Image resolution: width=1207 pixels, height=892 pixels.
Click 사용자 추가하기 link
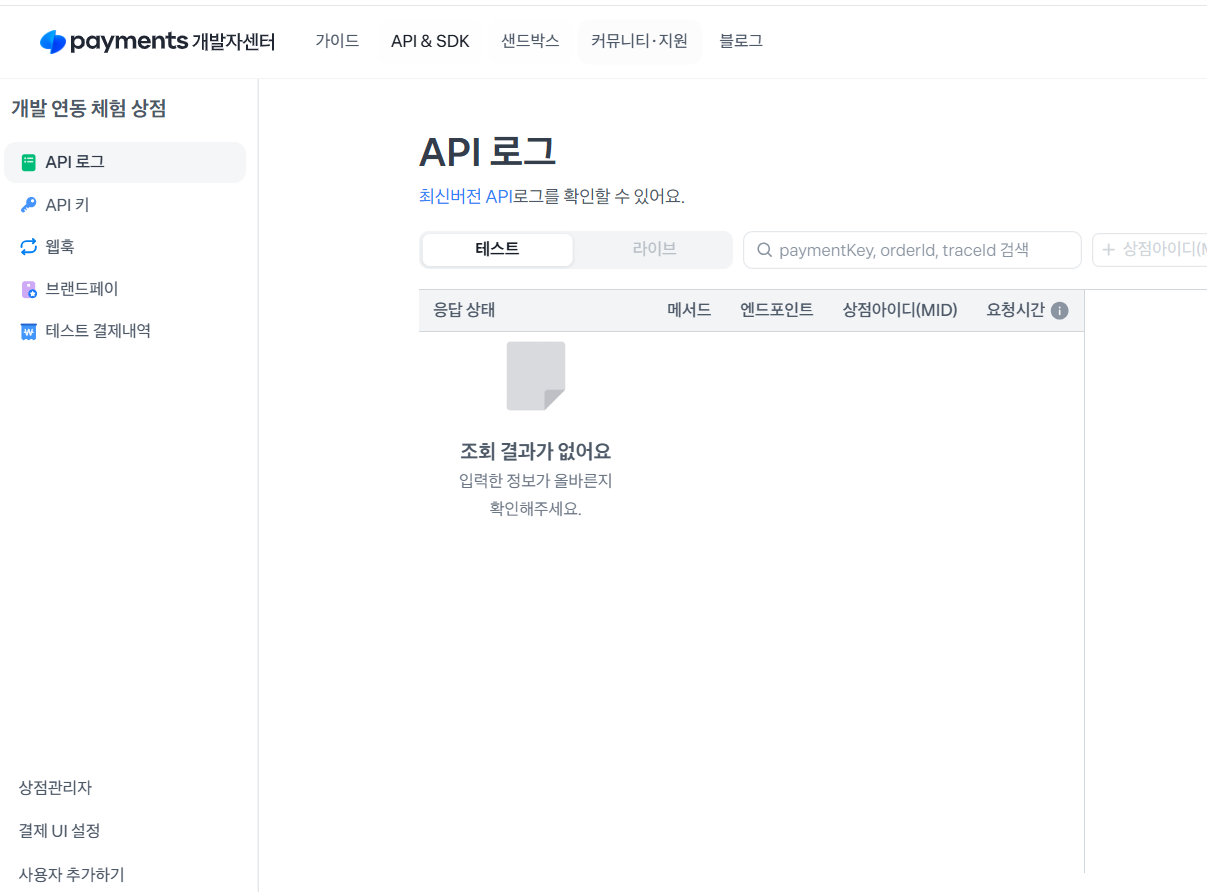[x=71, y=874]
